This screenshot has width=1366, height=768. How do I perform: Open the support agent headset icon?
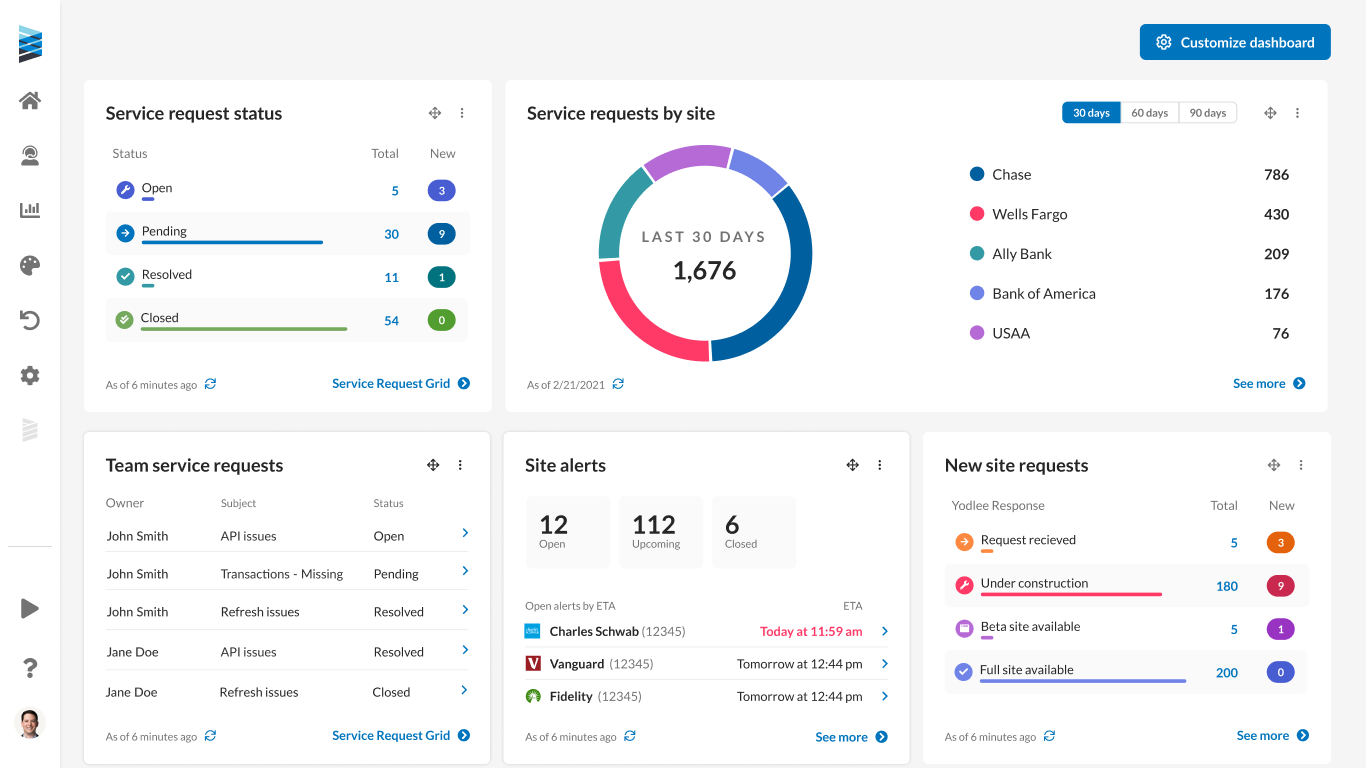[x=30, y=155]
